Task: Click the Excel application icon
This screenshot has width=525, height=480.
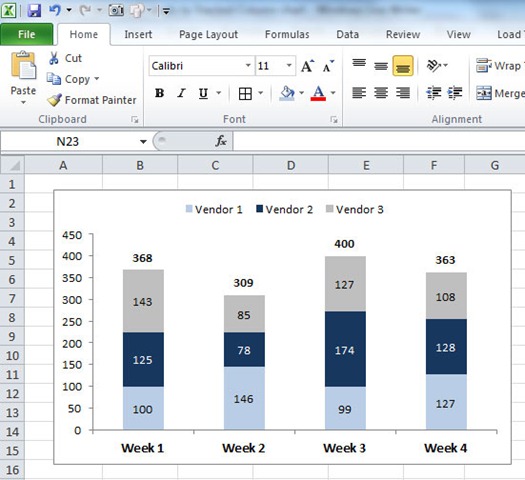Action: click(x=8, y=11)
